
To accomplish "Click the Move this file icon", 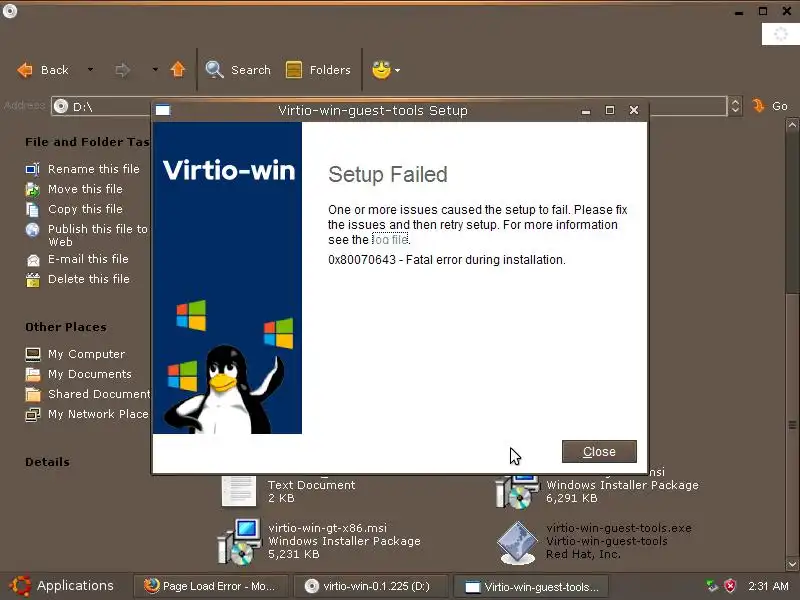I will point(33,189).
